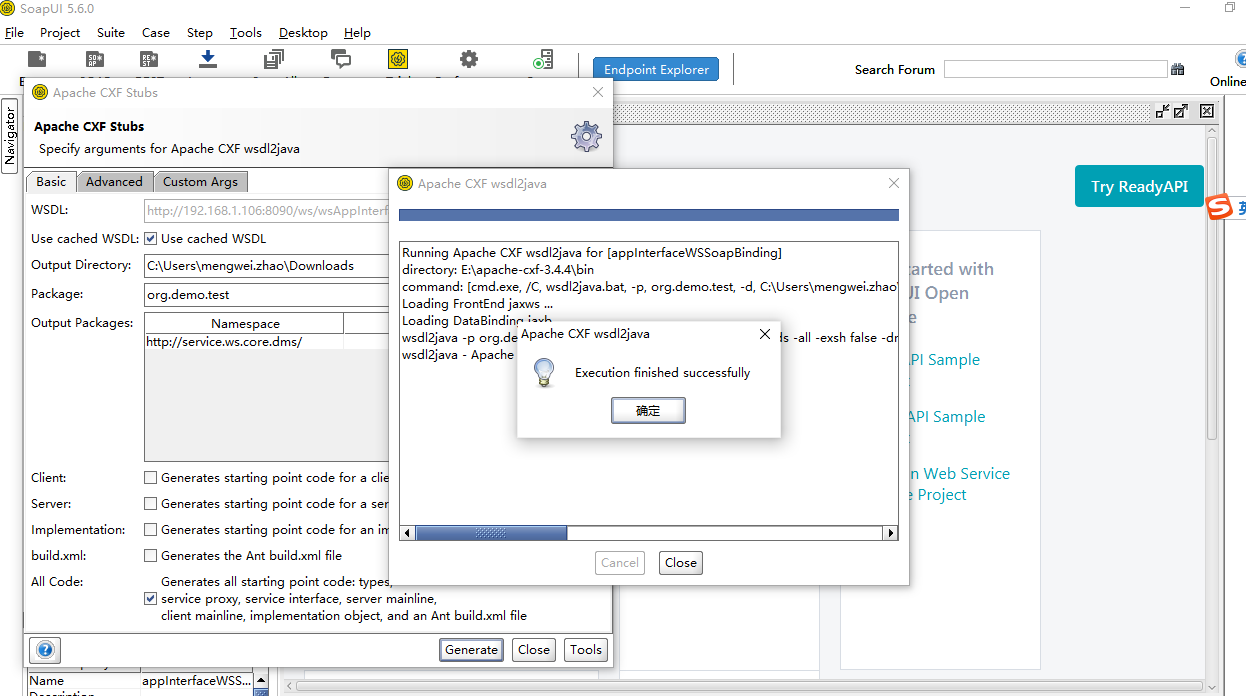Open the Tools menu in menu bar
Image resolution: width=1246 pixels, height=696 pixels.
coord(245,32)
